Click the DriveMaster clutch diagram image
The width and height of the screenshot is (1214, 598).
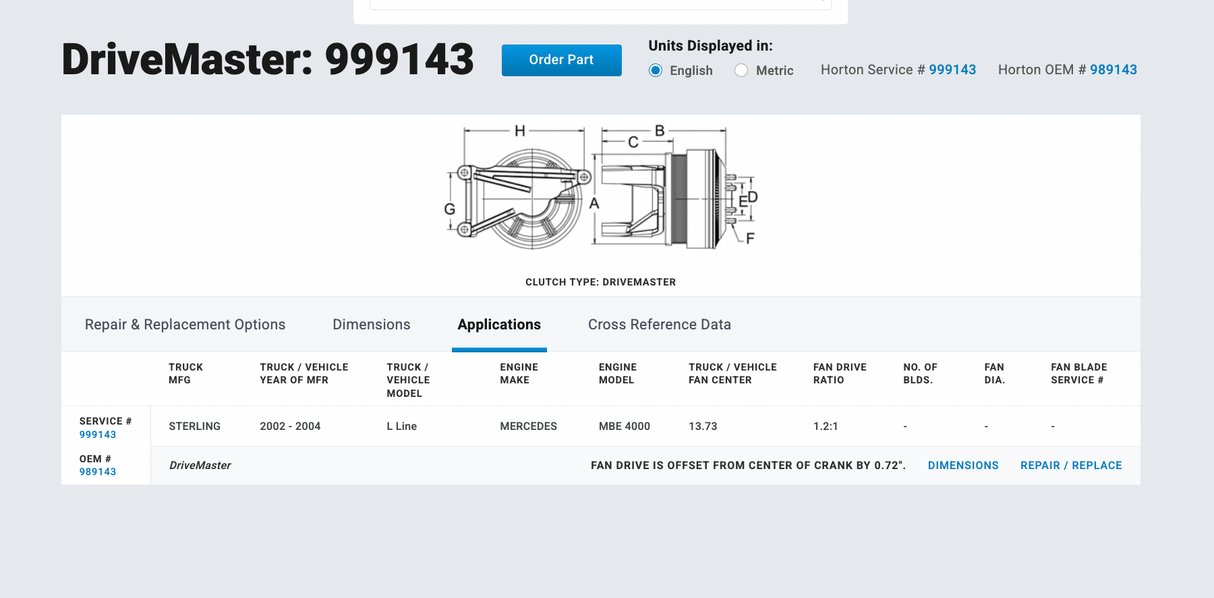coord(602,187)
